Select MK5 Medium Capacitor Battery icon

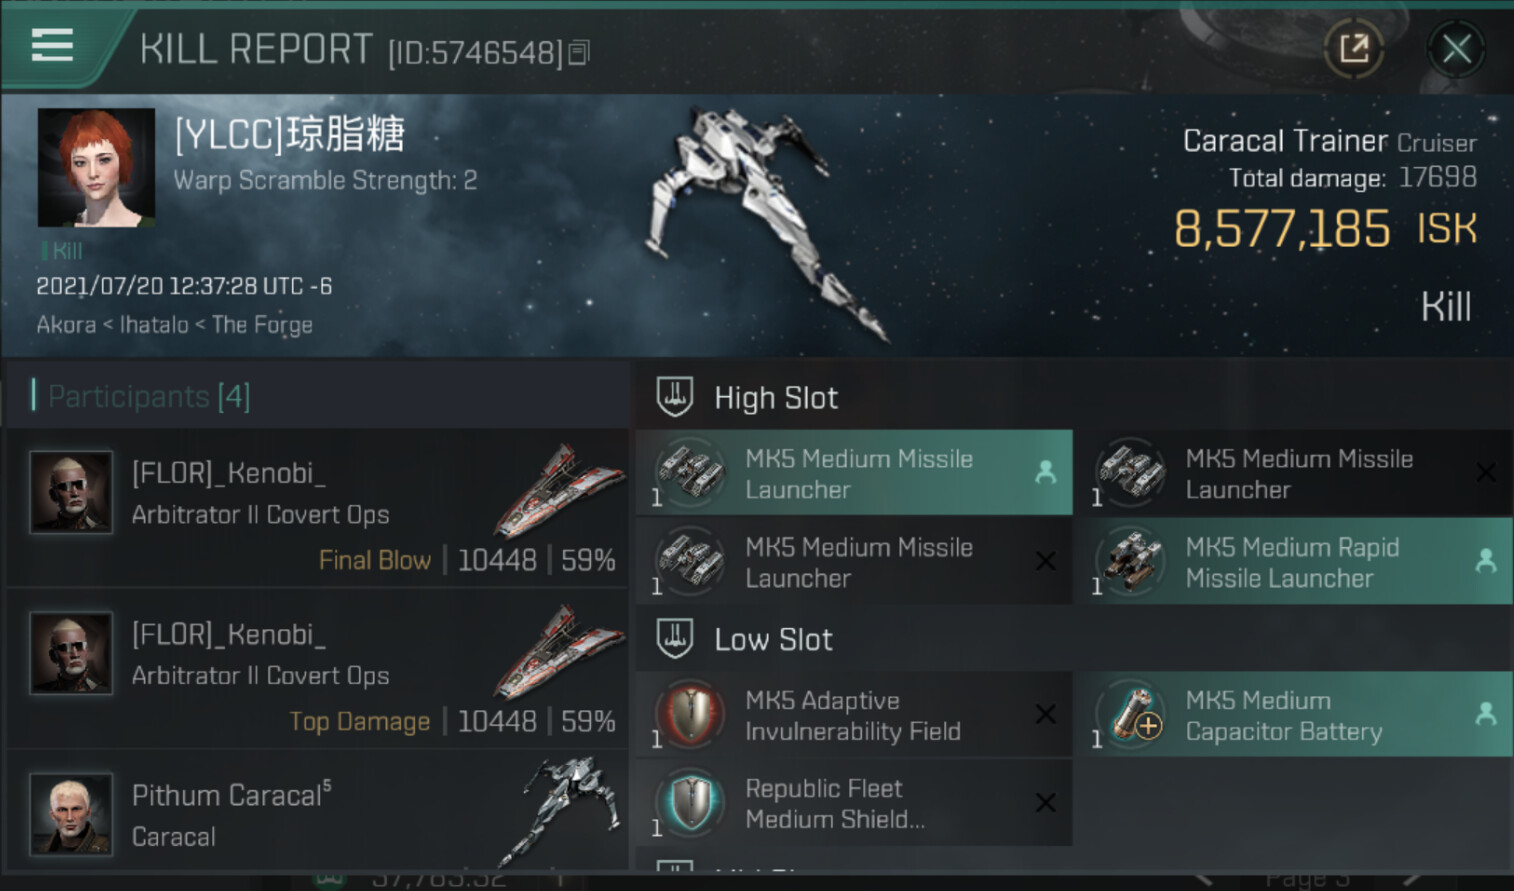click(1130, 714)
